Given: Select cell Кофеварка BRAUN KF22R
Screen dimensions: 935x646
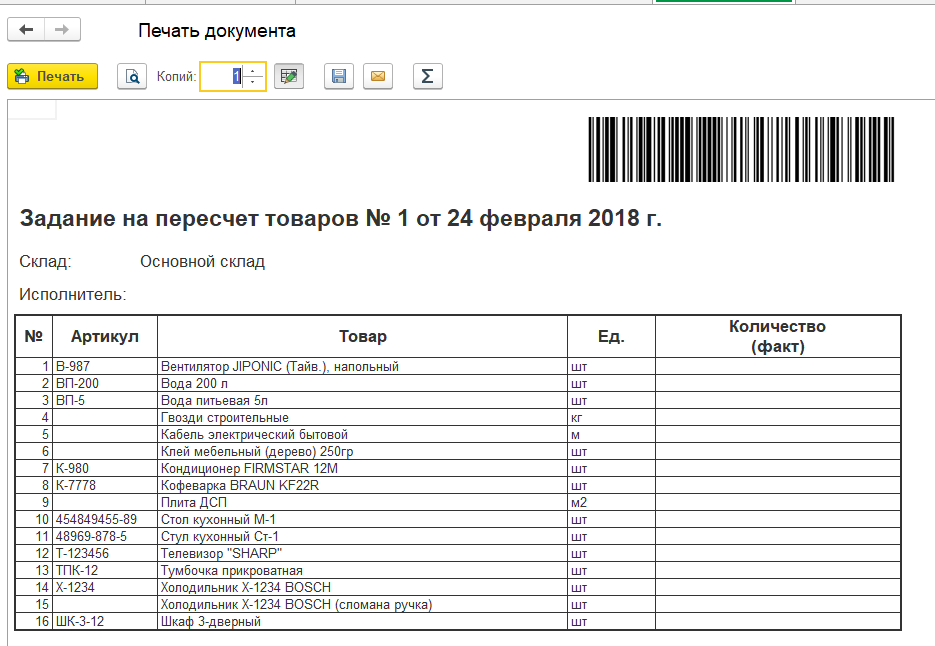Looking at the screenshot, I should (x=363, y=486).
